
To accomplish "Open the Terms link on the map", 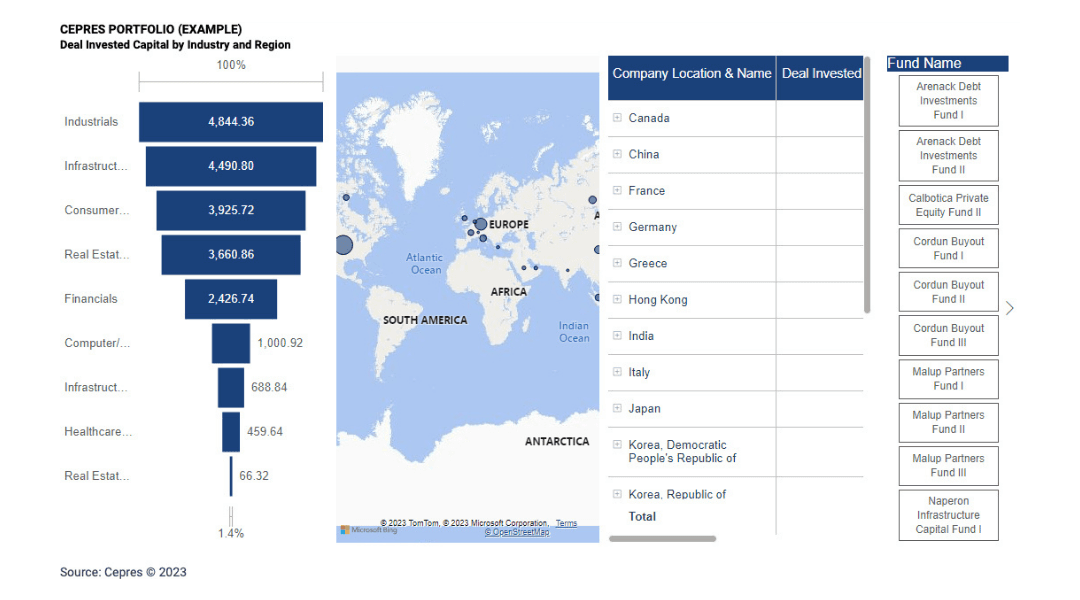I will 566,522.
